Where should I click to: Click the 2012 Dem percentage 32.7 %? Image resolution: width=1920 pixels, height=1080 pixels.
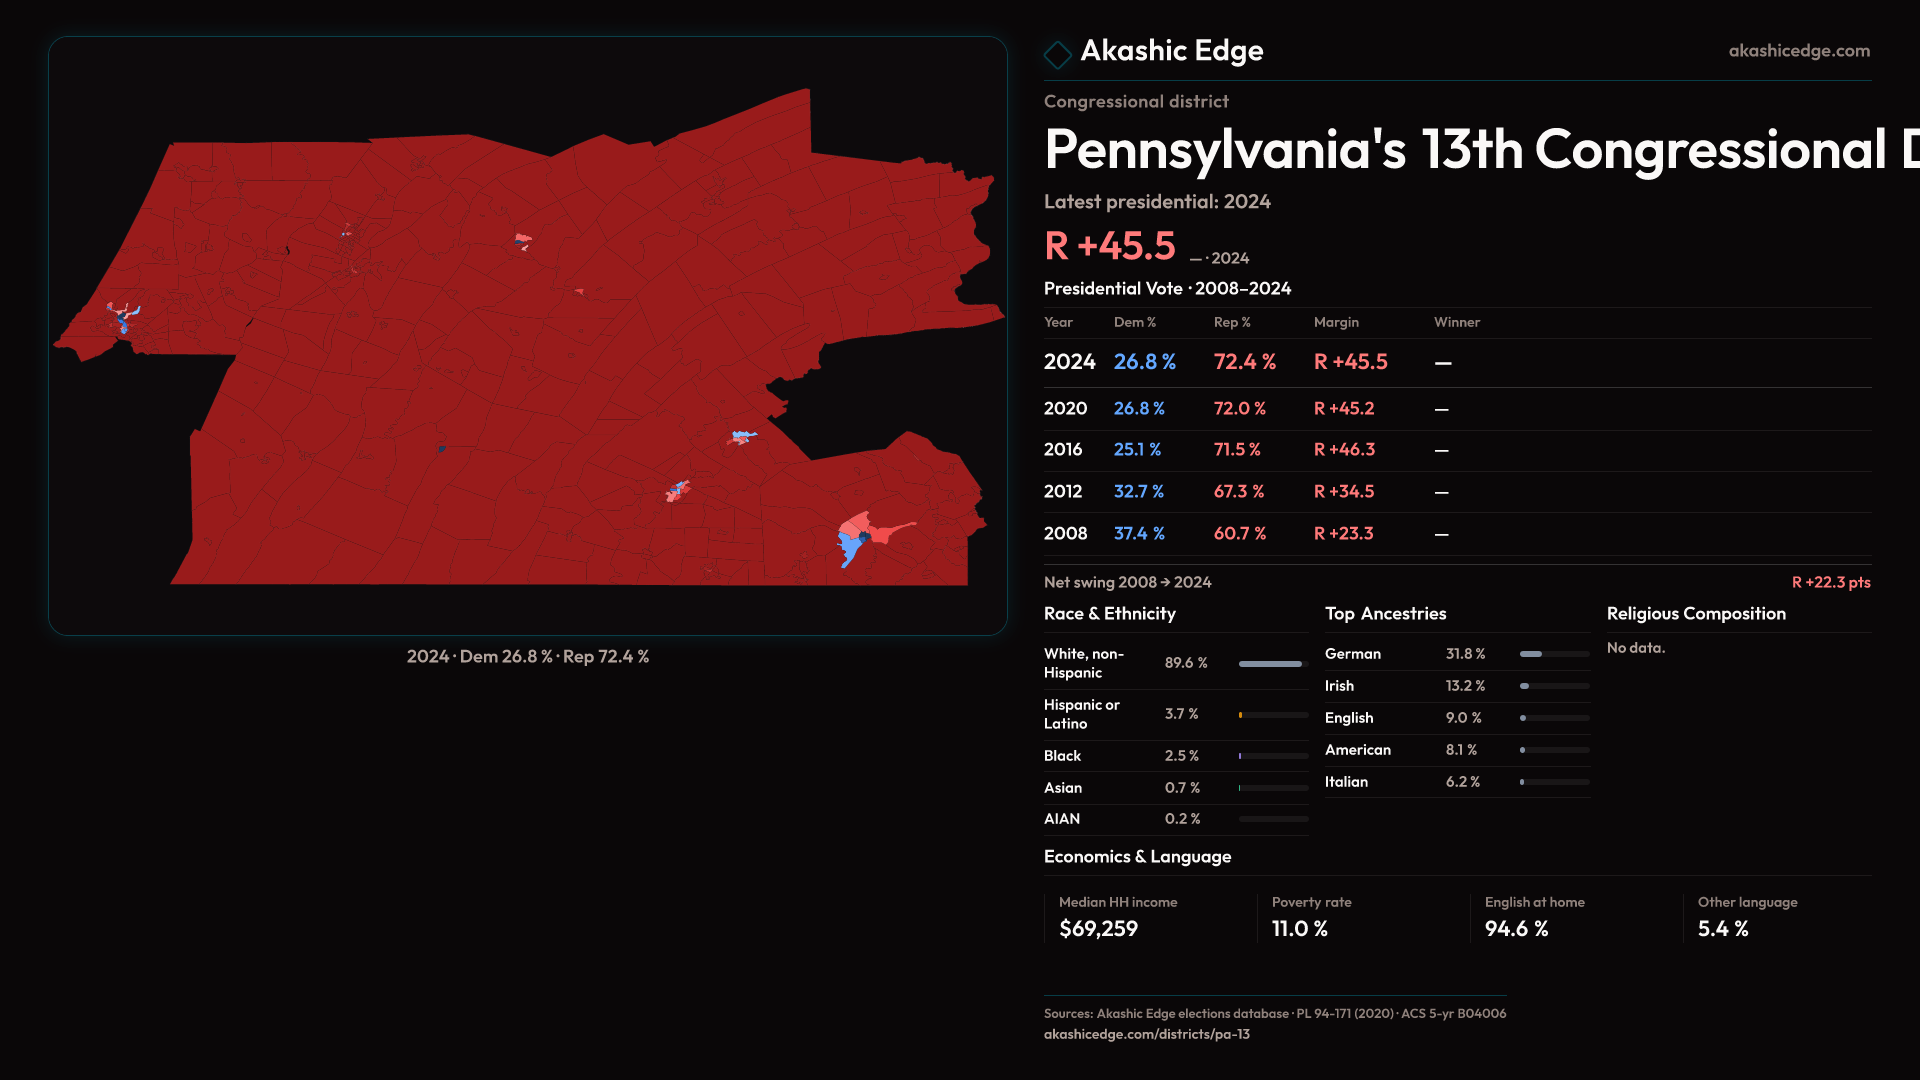pyautogui.click(x=1138, y=492)
